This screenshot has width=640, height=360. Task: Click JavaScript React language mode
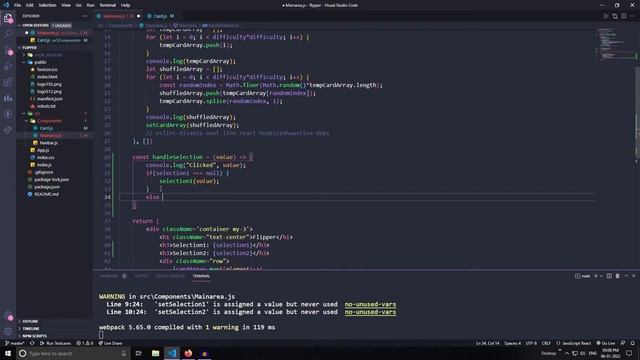pyautogui.click(x=573, y=343)
